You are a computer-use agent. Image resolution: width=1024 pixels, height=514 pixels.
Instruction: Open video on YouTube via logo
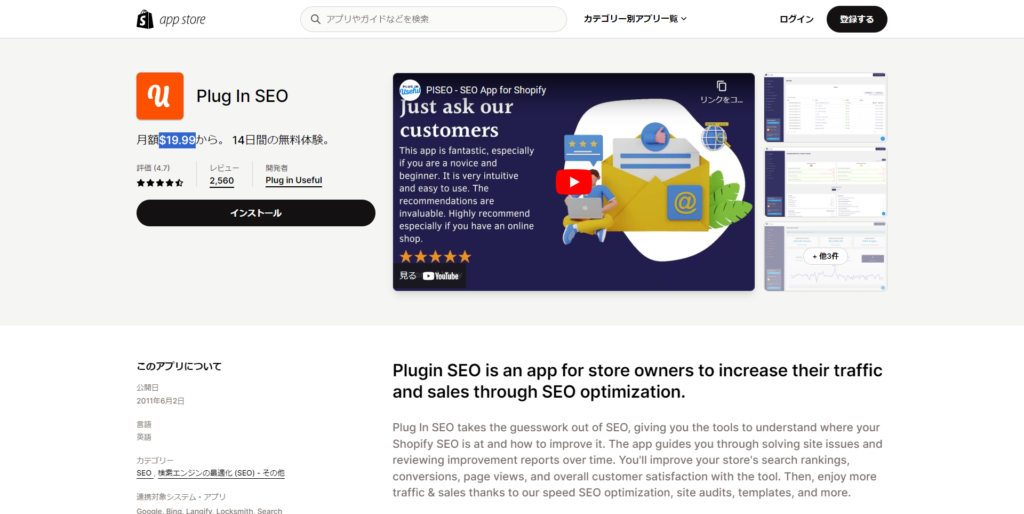point(440,276)
